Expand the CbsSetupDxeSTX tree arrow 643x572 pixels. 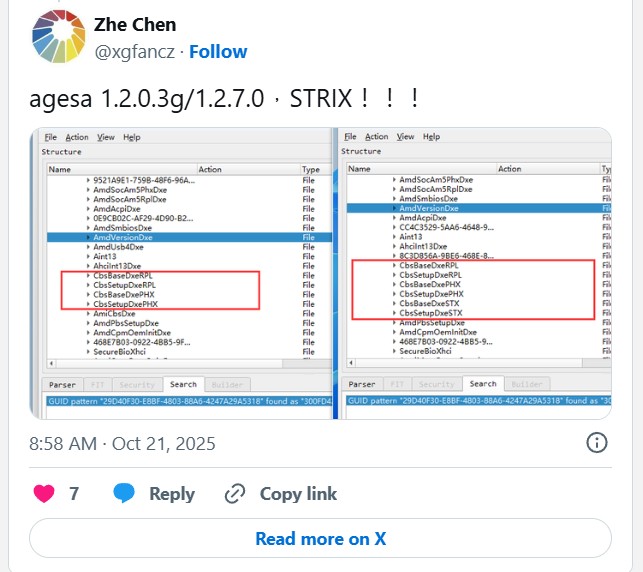pos(394,313)
